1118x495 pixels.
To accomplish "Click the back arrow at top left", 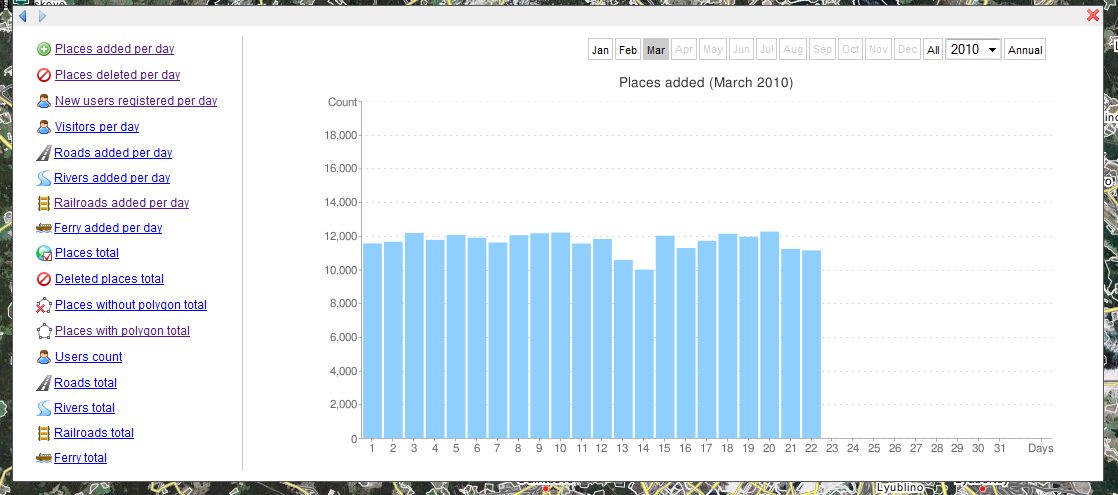I will click(x=23, y=16).
